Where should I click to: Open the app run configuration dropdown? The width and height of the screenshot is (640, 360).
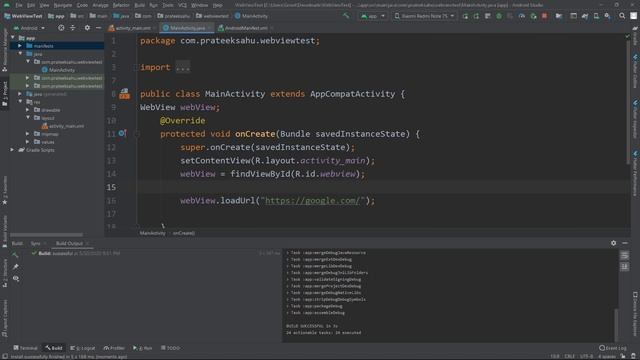pos(373,16)
